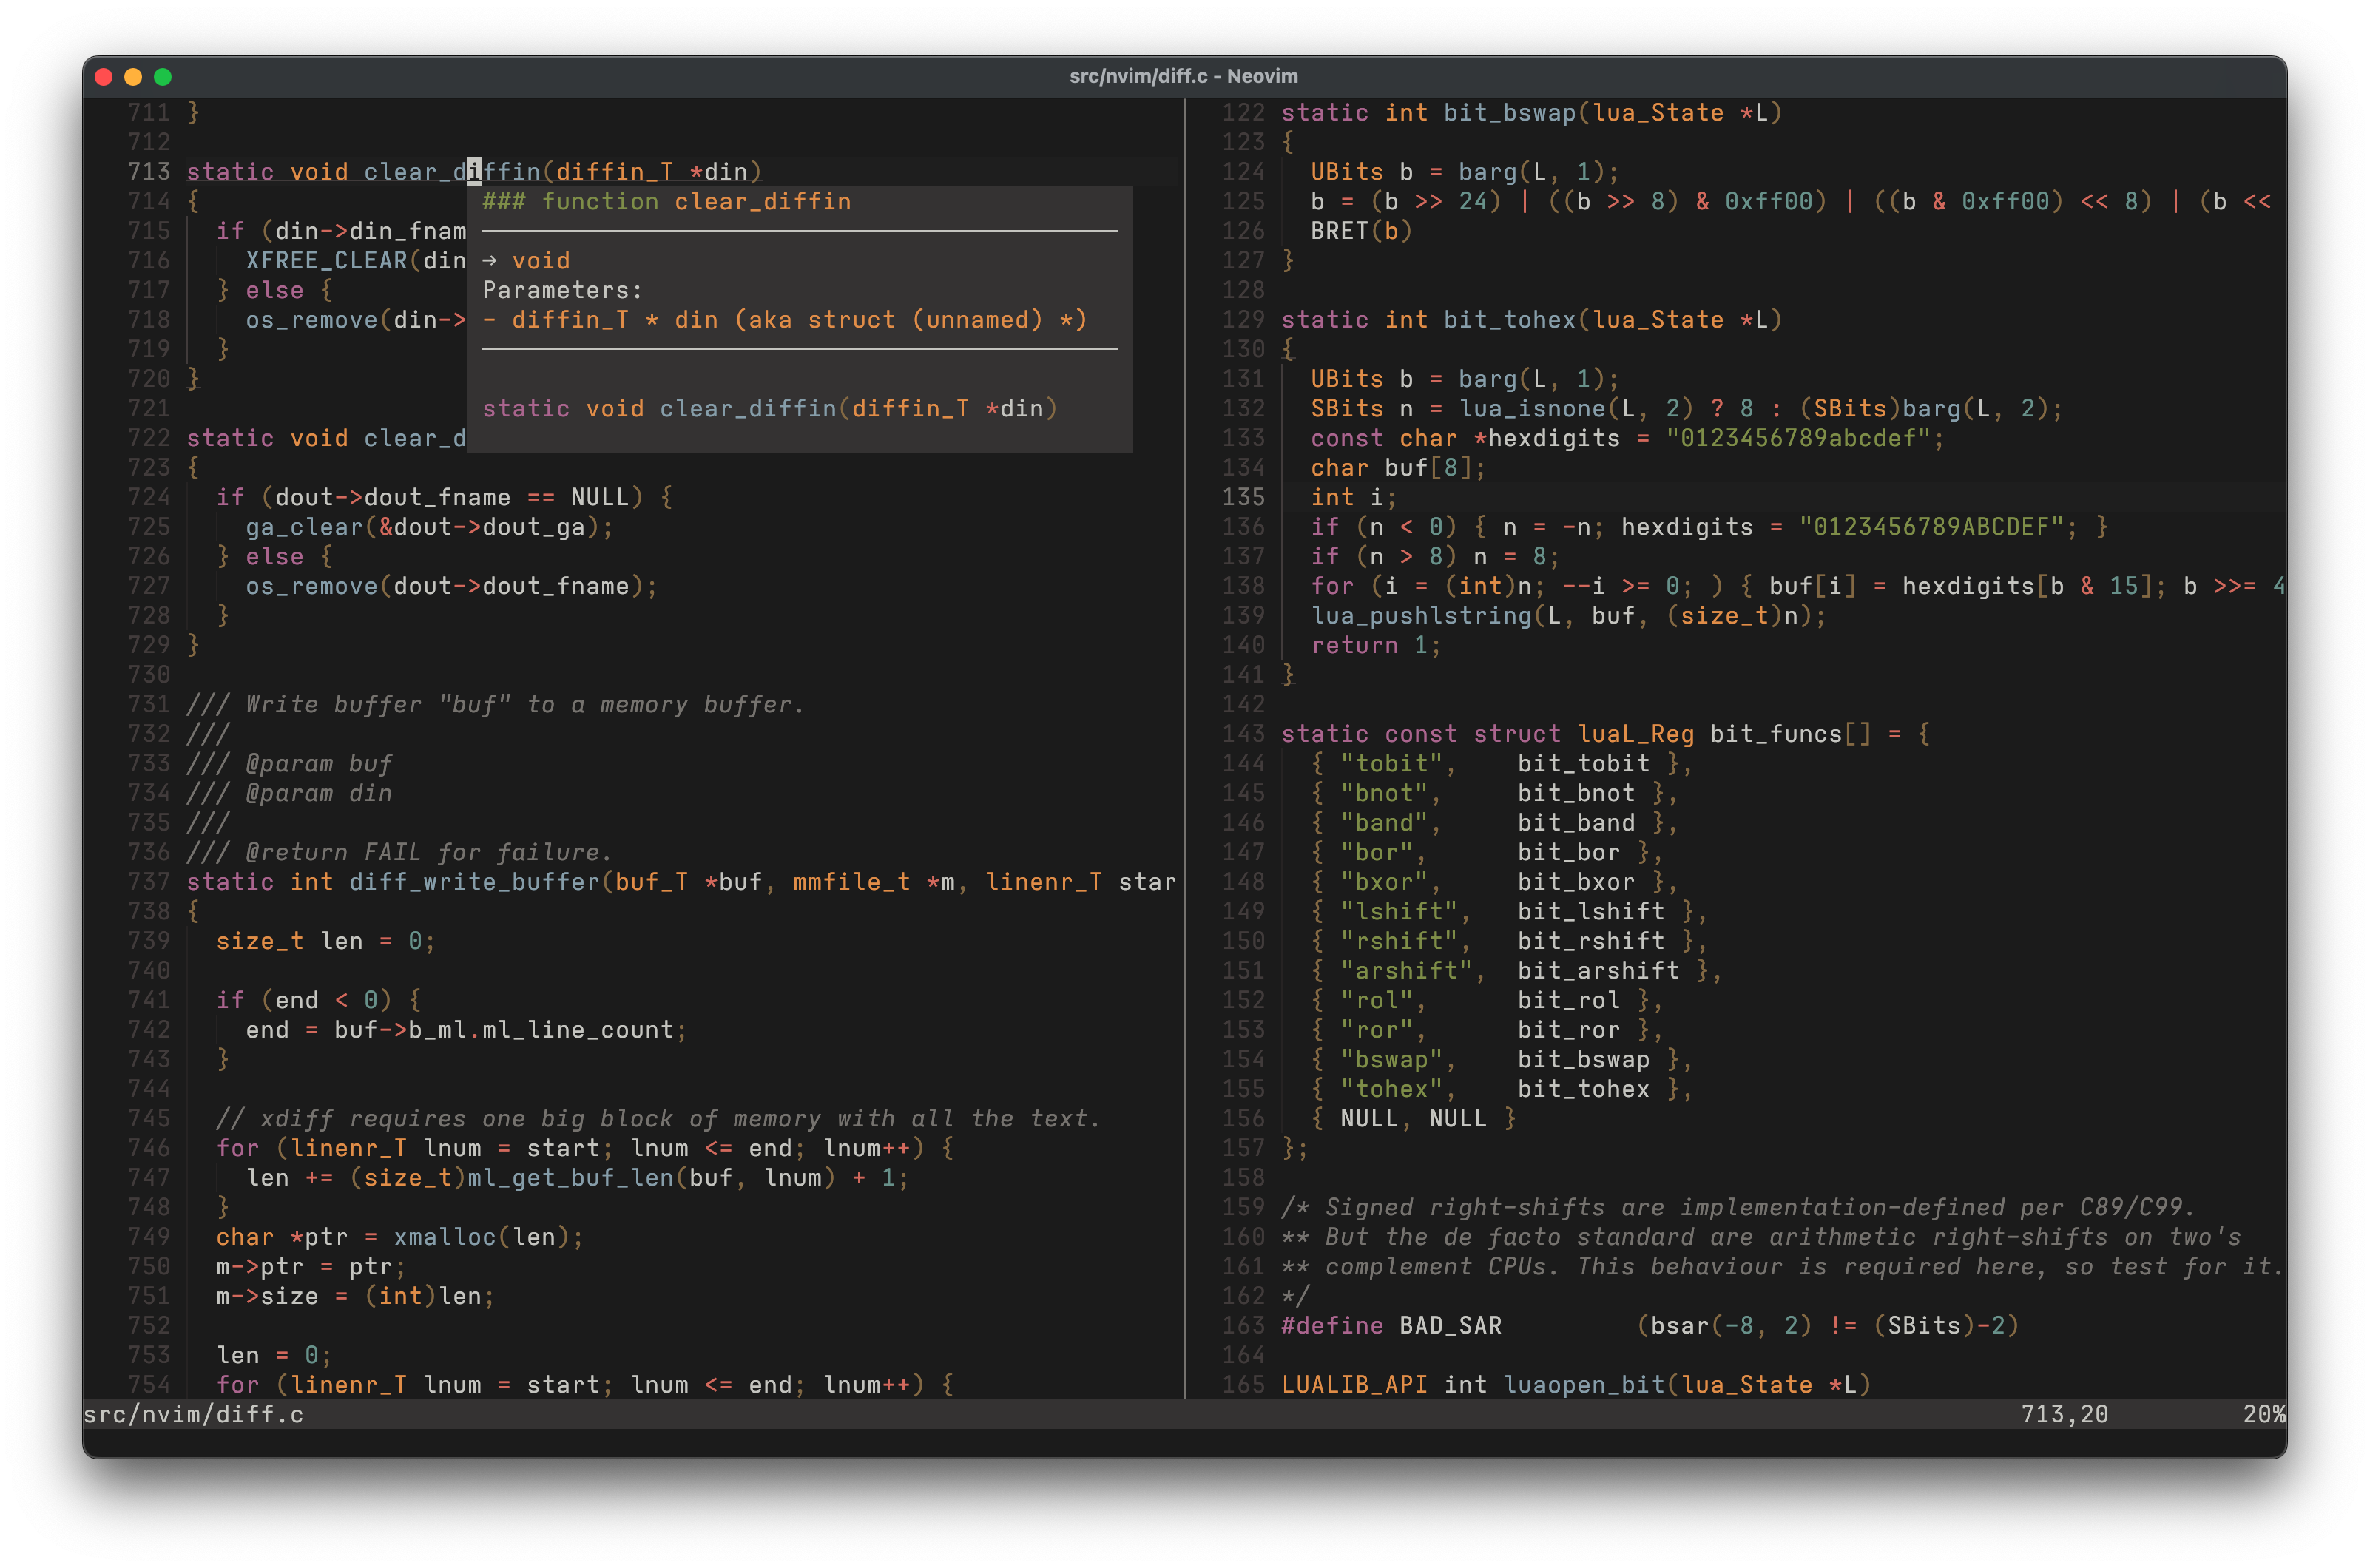2370x1568 pixels.
Task: Click 'lua_pushlstring' call on line 139
Action: tap(1421, 616)
